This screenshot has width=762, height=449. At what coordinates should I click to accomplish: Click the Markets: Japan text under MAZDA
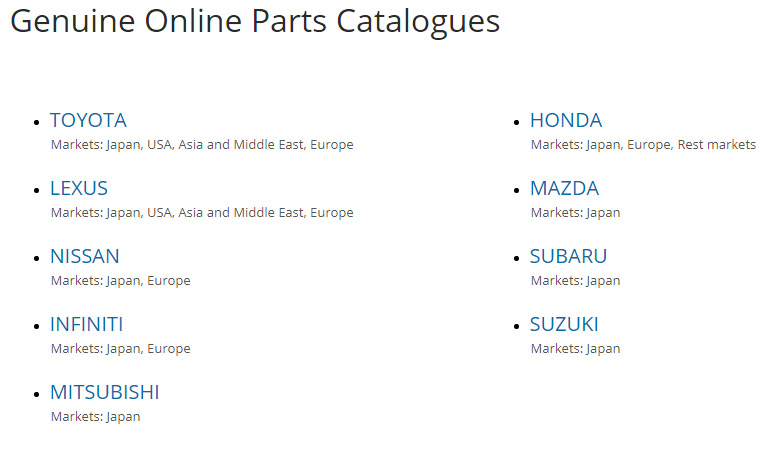[575, 213]
